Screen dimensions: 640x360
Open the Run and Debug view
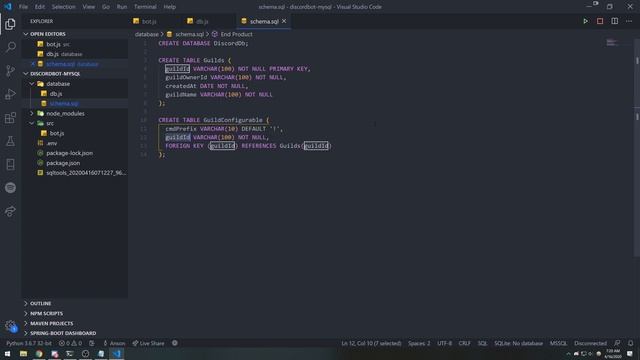click(x=10, y=94)
